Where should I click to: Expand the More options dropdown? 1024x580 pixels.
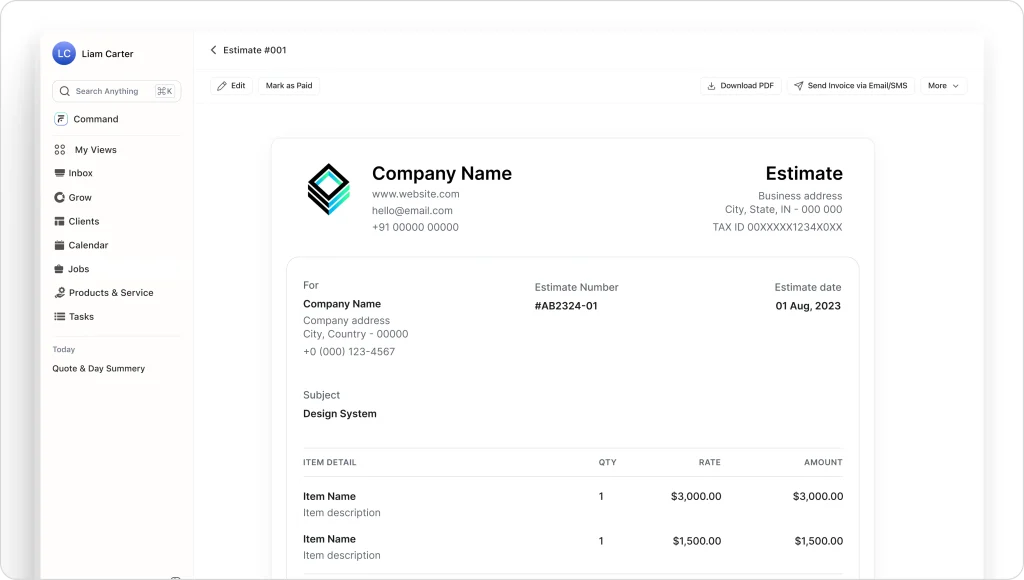pyautogui.click(x=942, y=86)
